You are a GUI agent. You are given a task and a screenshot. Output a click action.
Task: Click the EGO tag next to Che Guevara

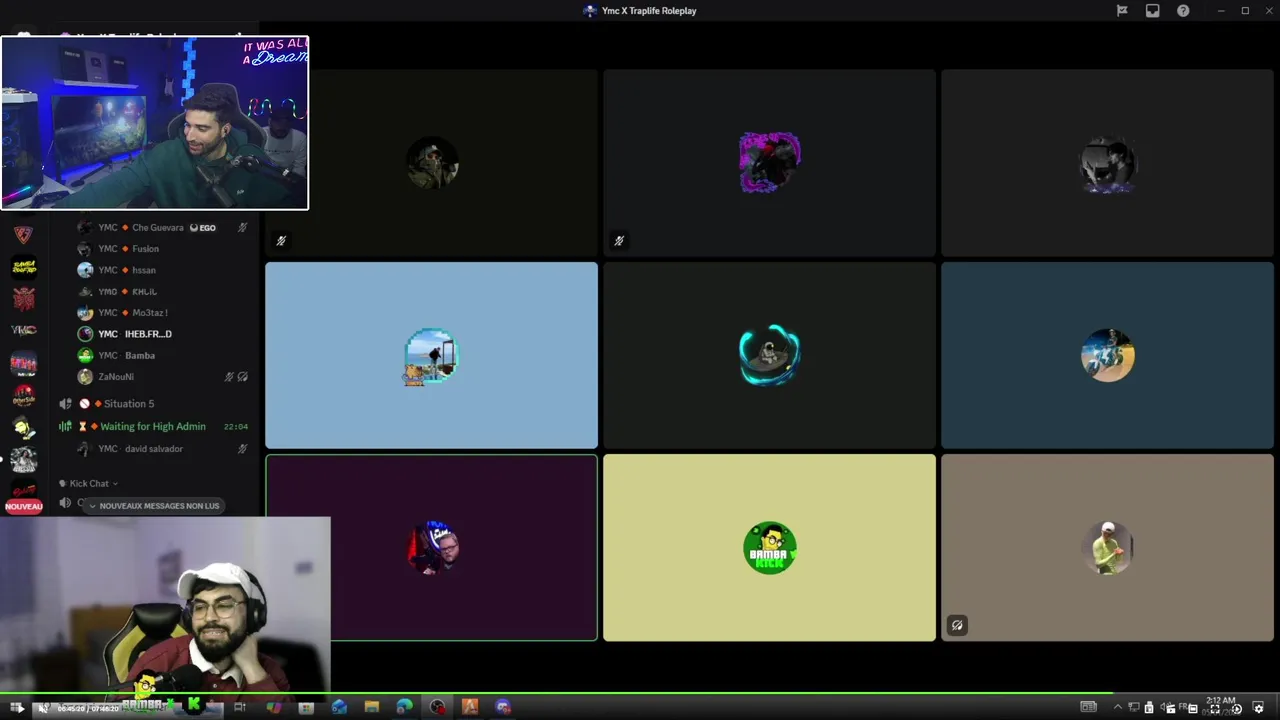tap(203, 228)
